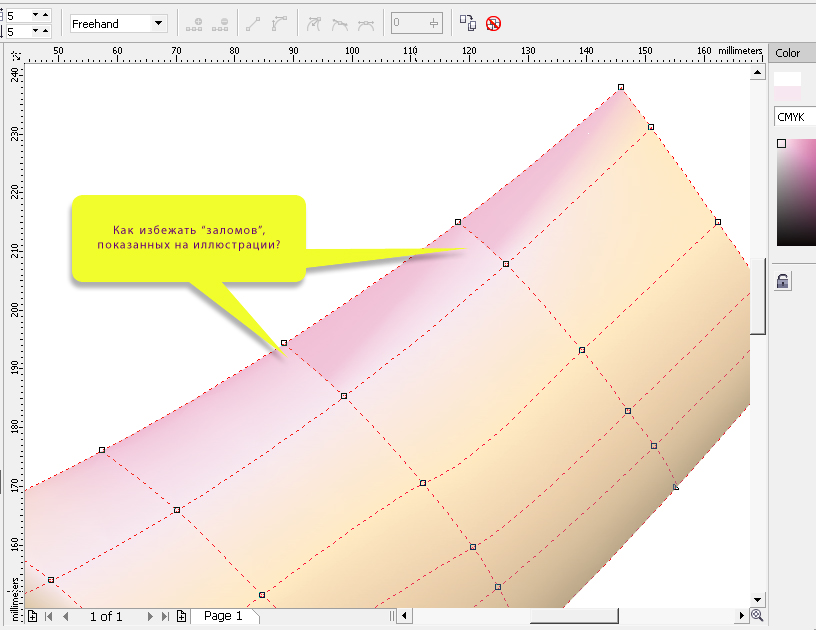Click the copy mesh fill properties icon
816x630 pixels.
pyautogui.click(x=468, y=23)
